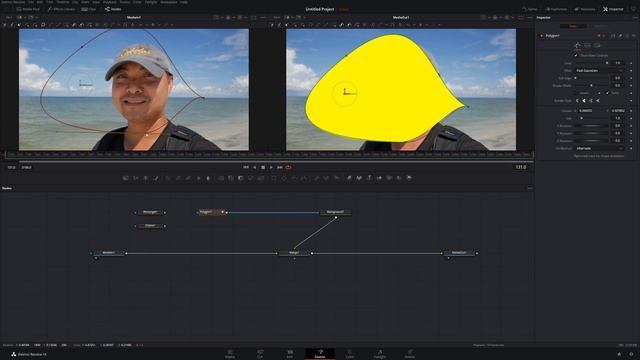Screen dimensions: 640x360
Task: Select the MediaOut1 node
Action: (459, 253)
